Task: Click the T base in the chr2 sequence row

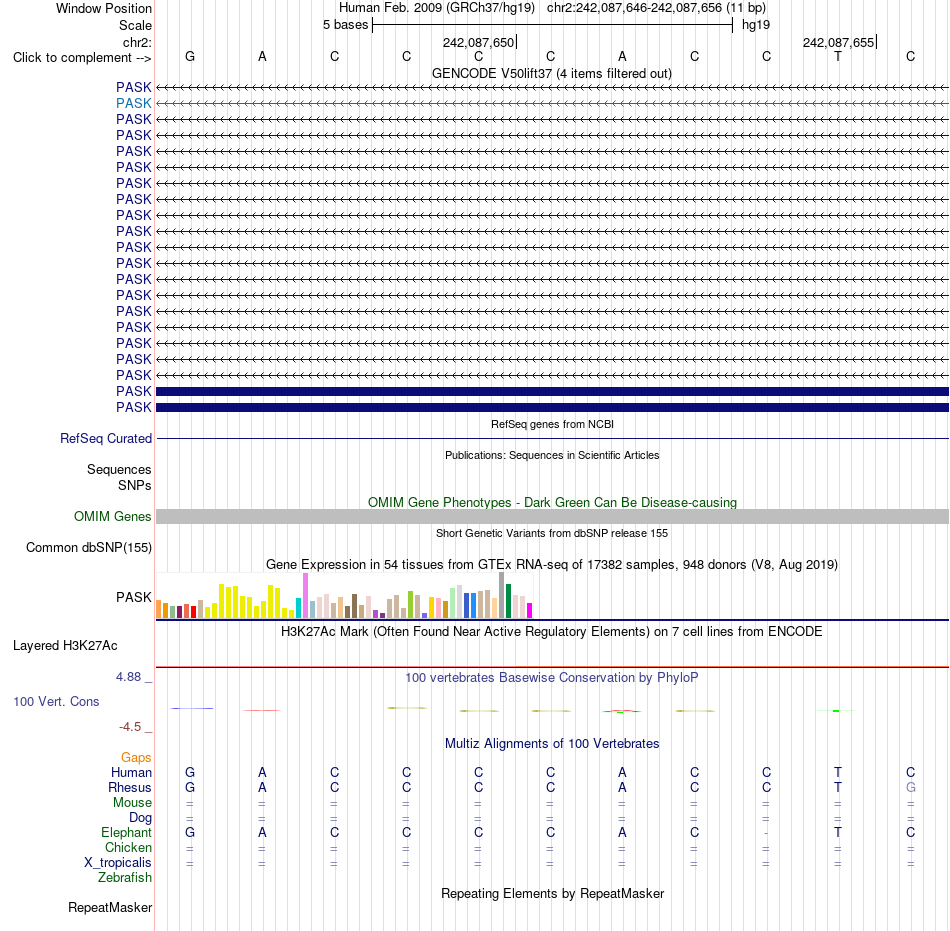Action: pos(838,56)
